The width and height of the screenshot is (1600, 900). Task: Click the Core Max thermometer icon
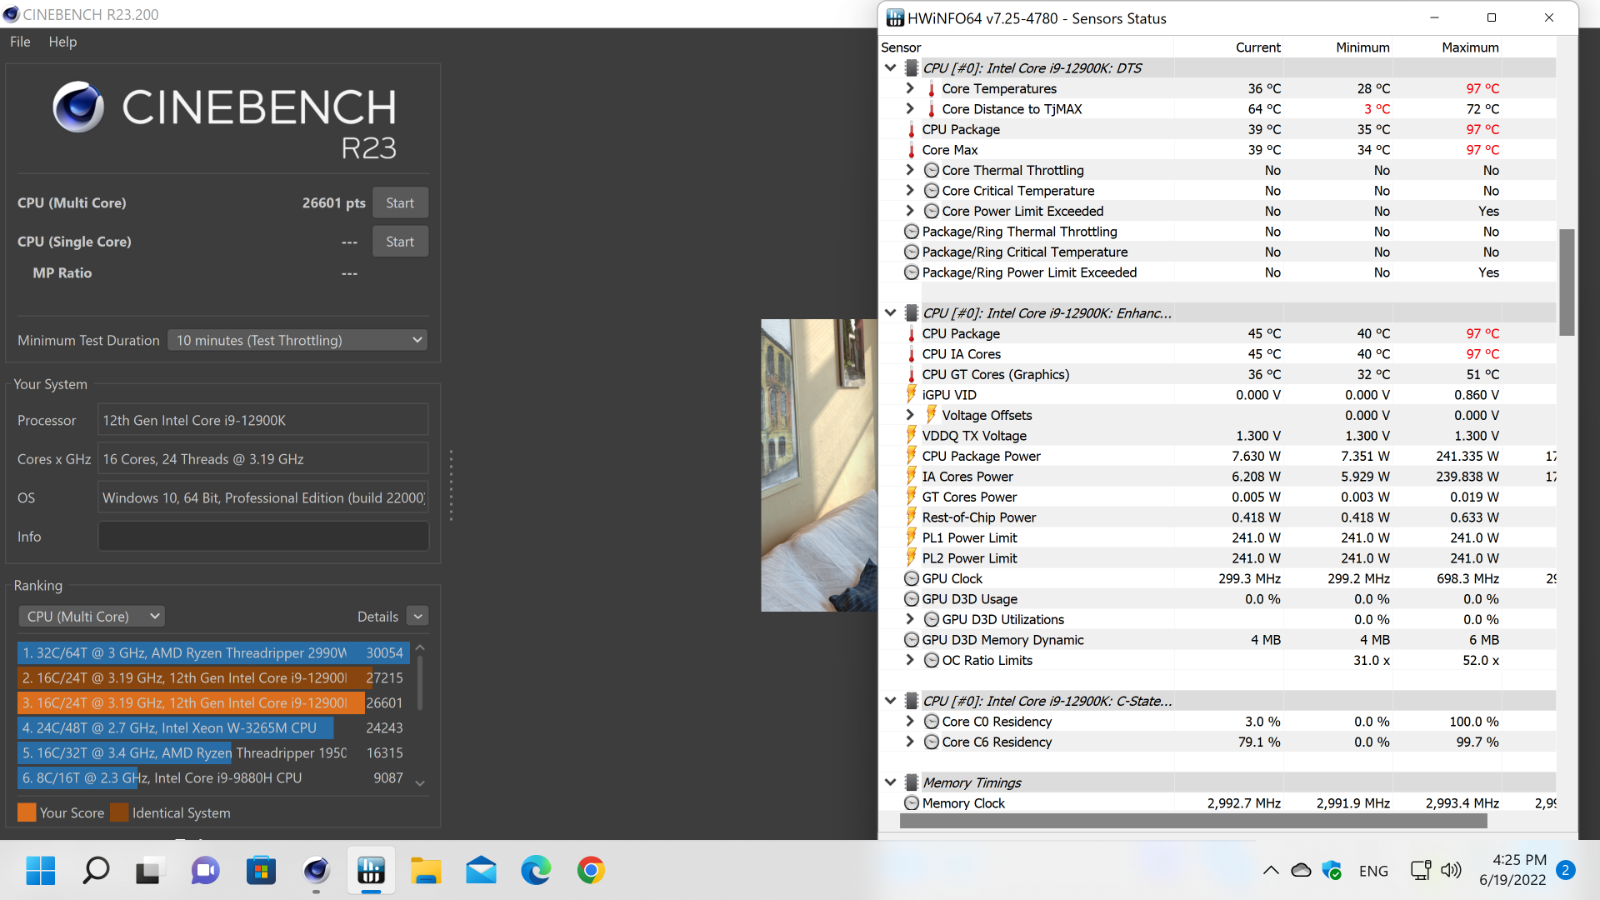(x=911, y=150)
